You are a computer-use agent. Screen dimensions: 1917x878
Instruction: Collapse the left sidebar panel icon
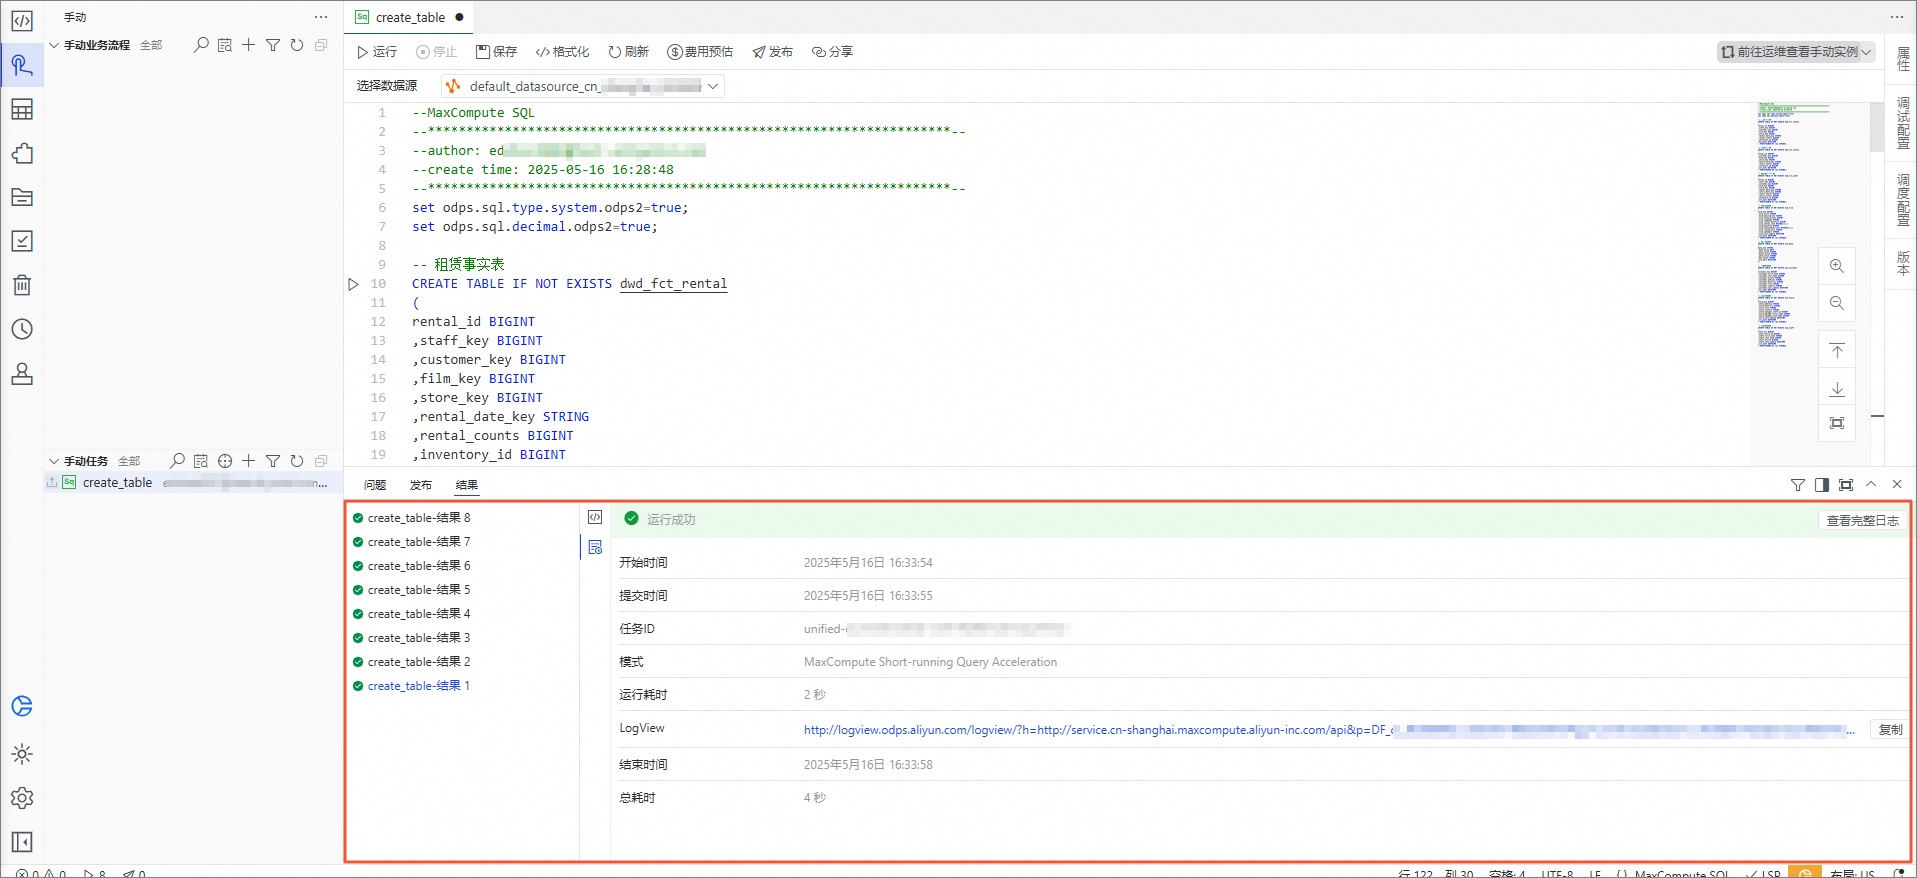pyautogui.click(x=22, y=842)
